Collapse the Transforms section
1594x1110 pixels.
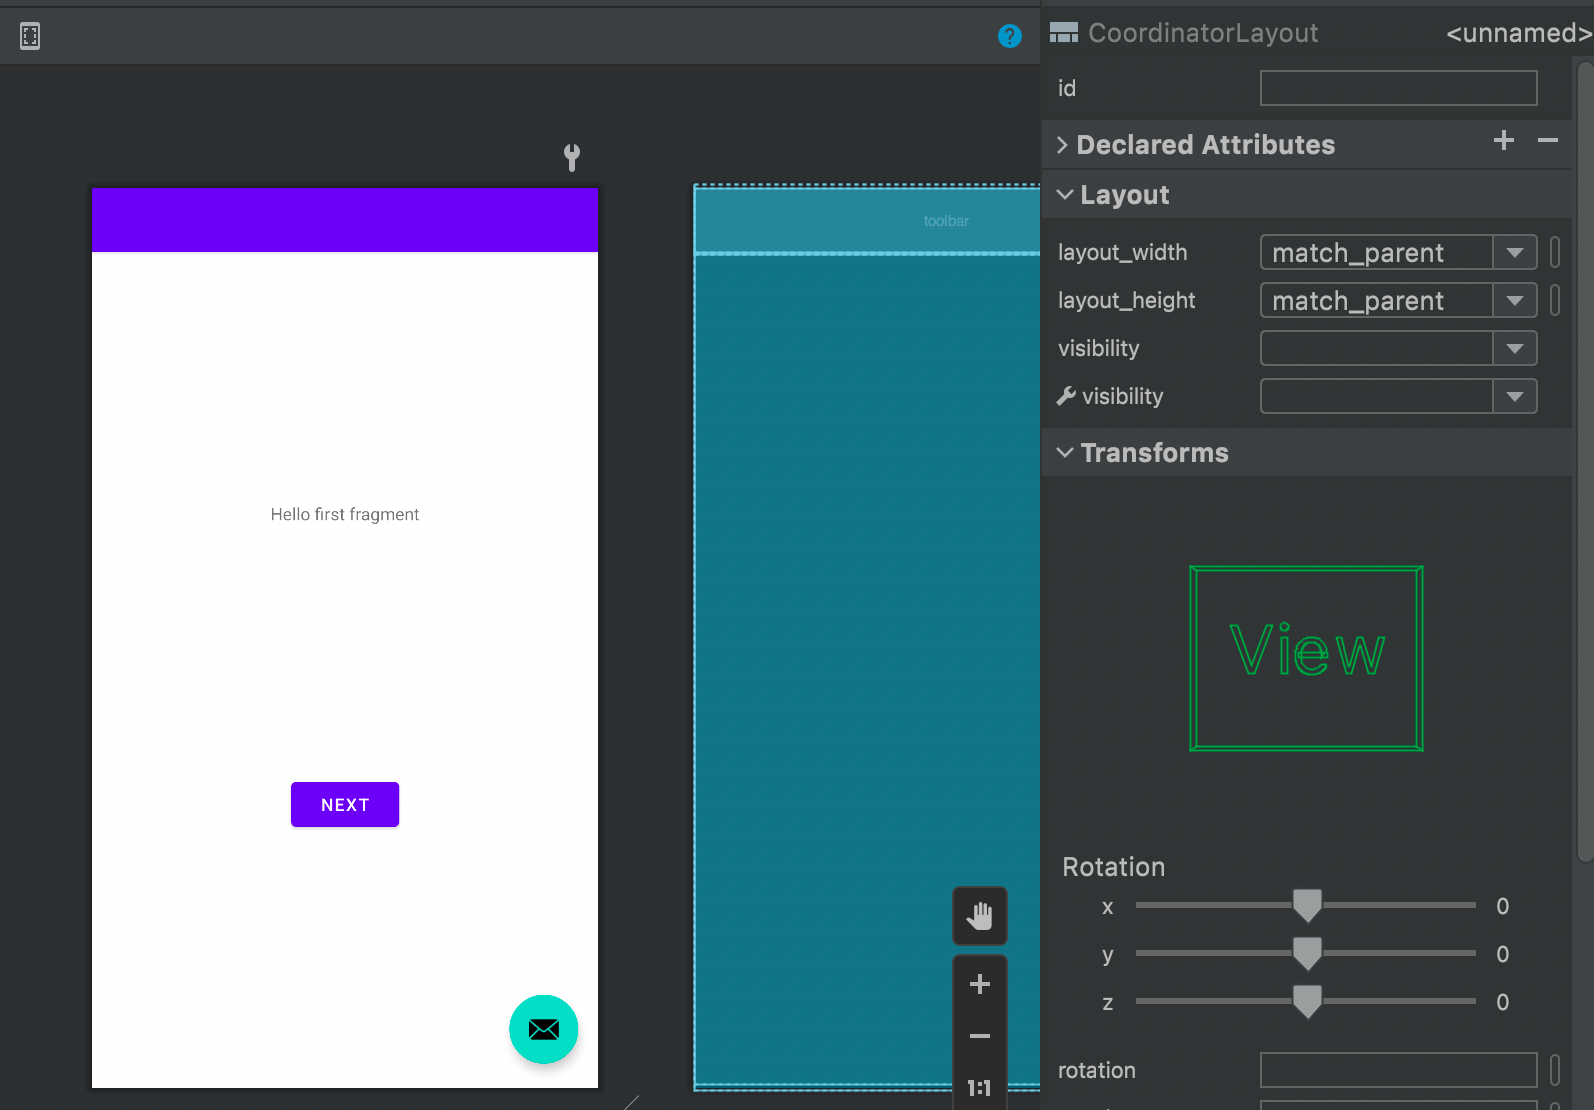1065,453
